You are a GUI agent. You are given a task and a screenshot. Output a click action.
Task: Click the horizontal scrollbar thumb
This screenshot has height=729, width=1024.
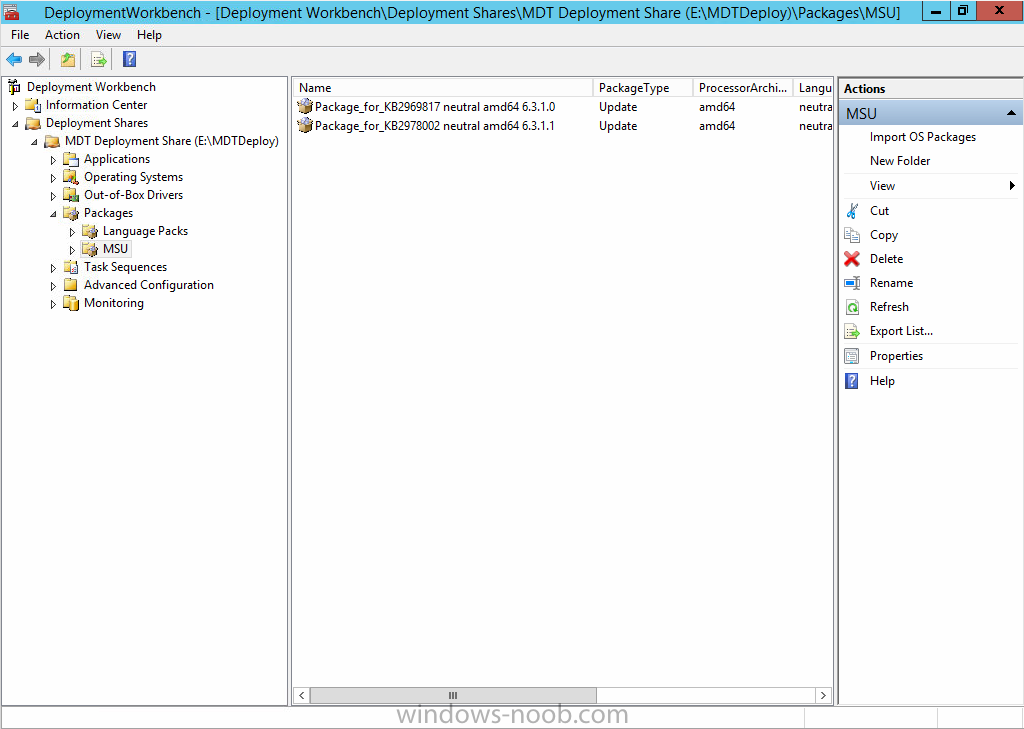pyautogui.click(x=453, y=696)
